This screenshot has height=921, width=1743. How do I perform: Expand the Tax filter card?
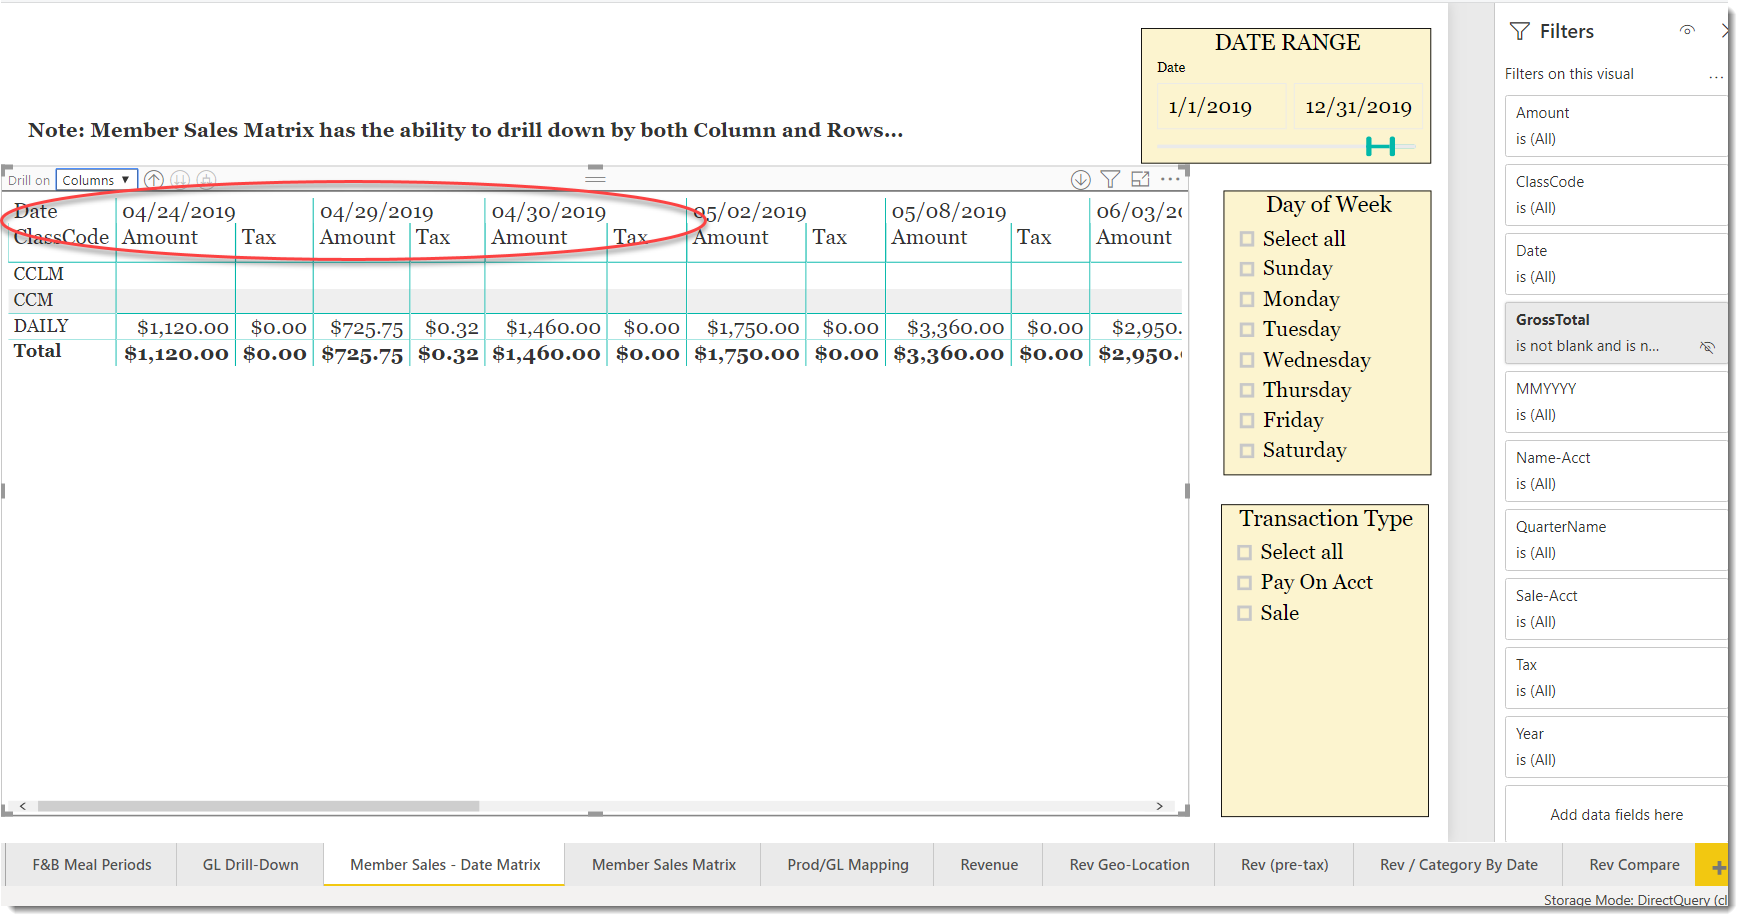[x=1616, y=678]
